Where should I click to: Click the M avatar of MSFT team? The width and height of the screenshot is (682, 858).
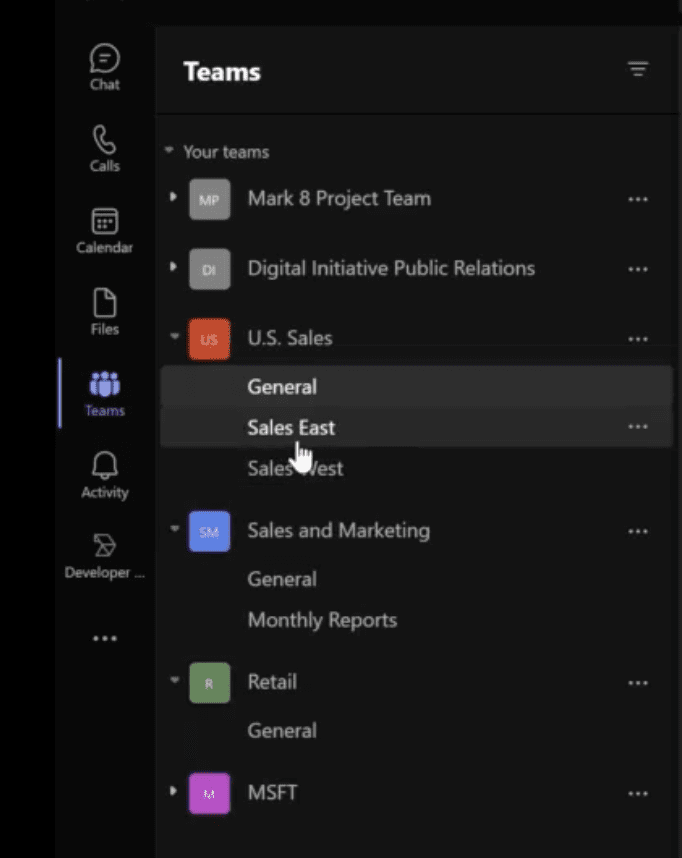[210, 793]
